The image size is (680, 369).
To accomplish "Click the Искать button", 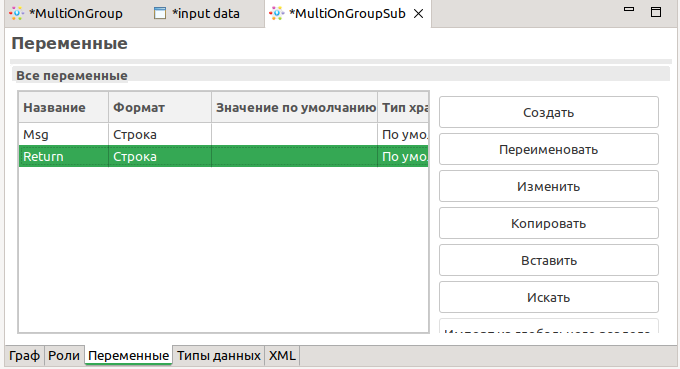I will tap(549, 297).
